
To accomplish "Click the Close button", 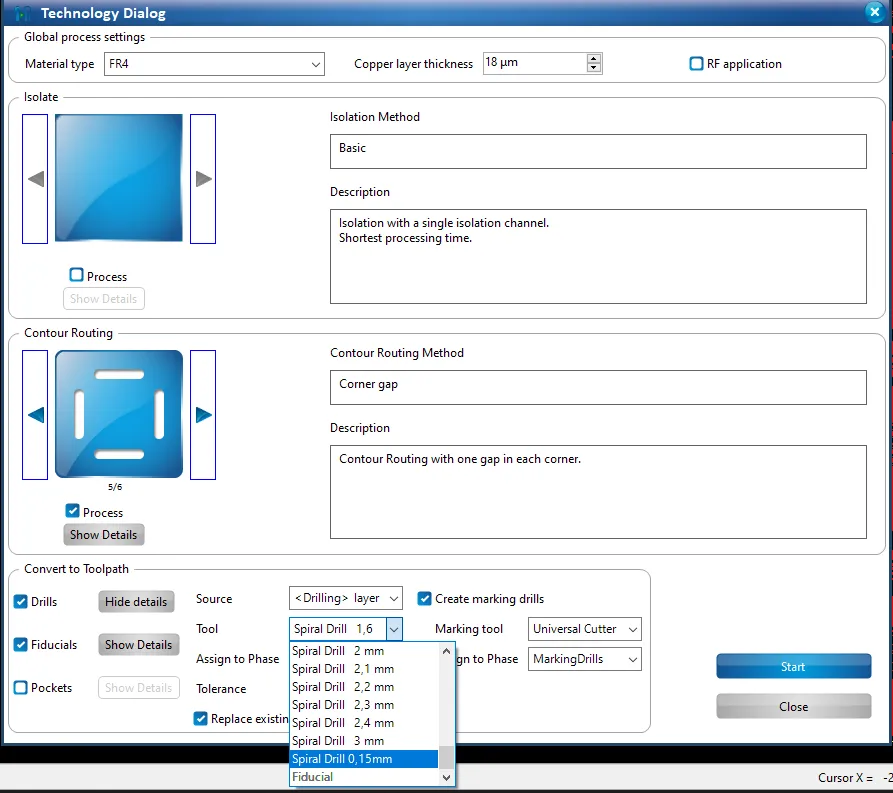I will [793, 706].
